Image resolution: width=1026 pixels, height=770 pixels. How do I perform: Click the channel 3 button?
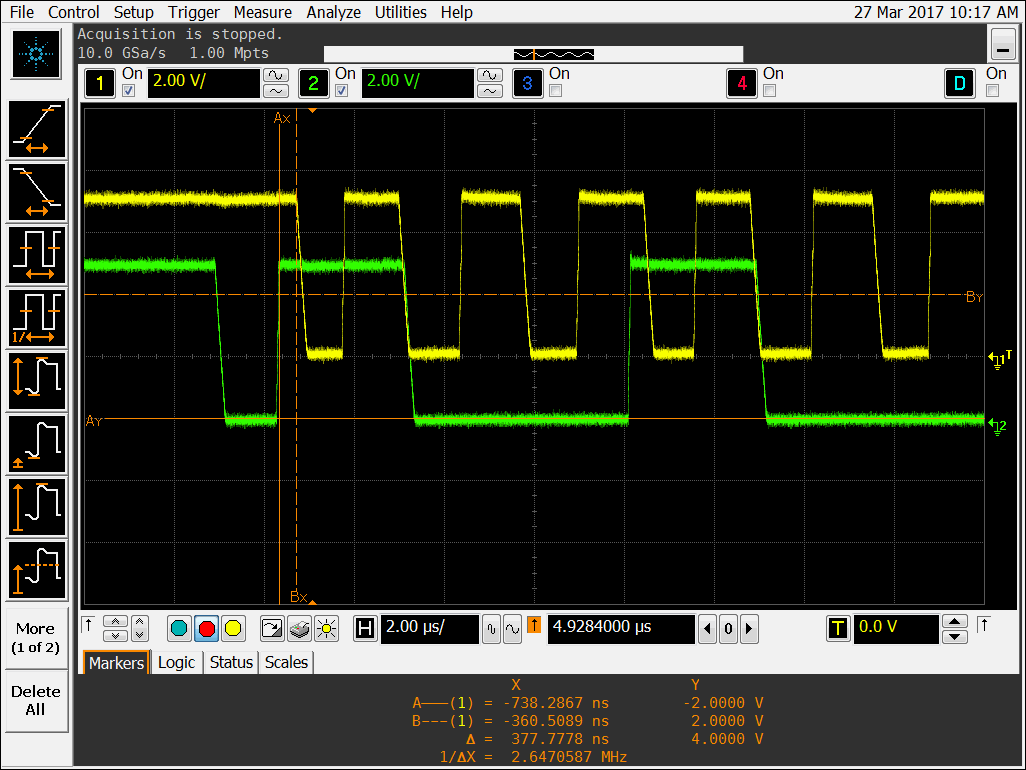pos(527,83)
